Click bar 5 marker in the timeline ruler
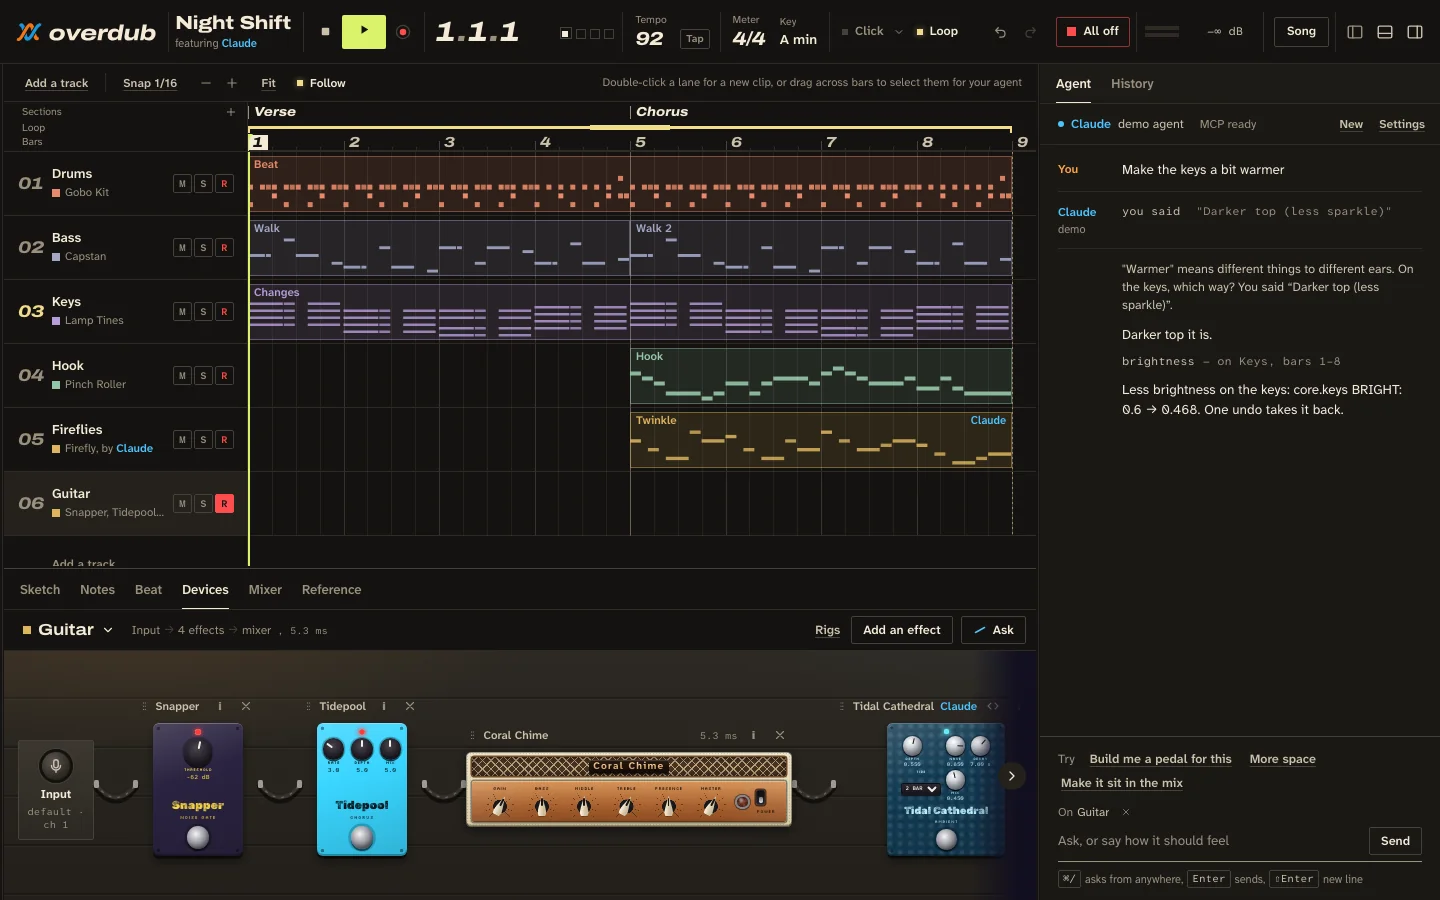 click(x=640, y=142)
